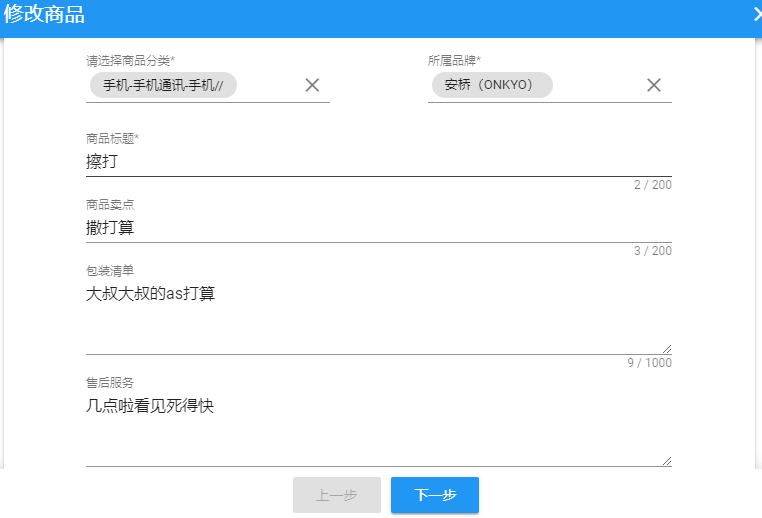
Task: Click the 售后服务 textarea resize handle
Action: 667,461
